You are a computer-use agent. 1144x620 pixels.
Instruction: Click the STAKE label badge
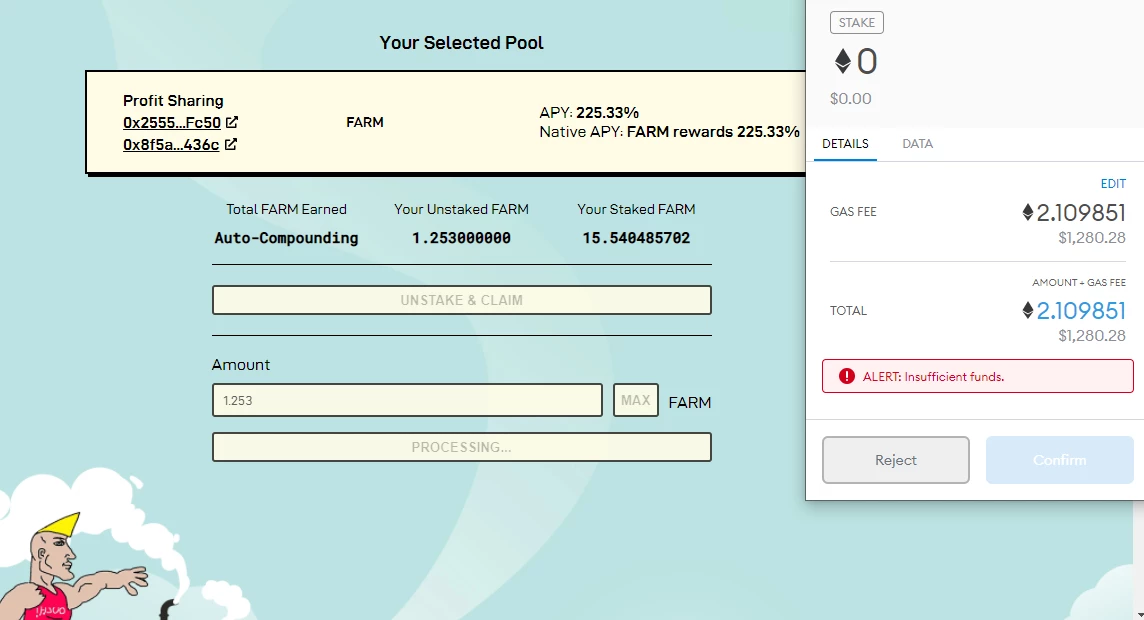[x=857, y=23]
